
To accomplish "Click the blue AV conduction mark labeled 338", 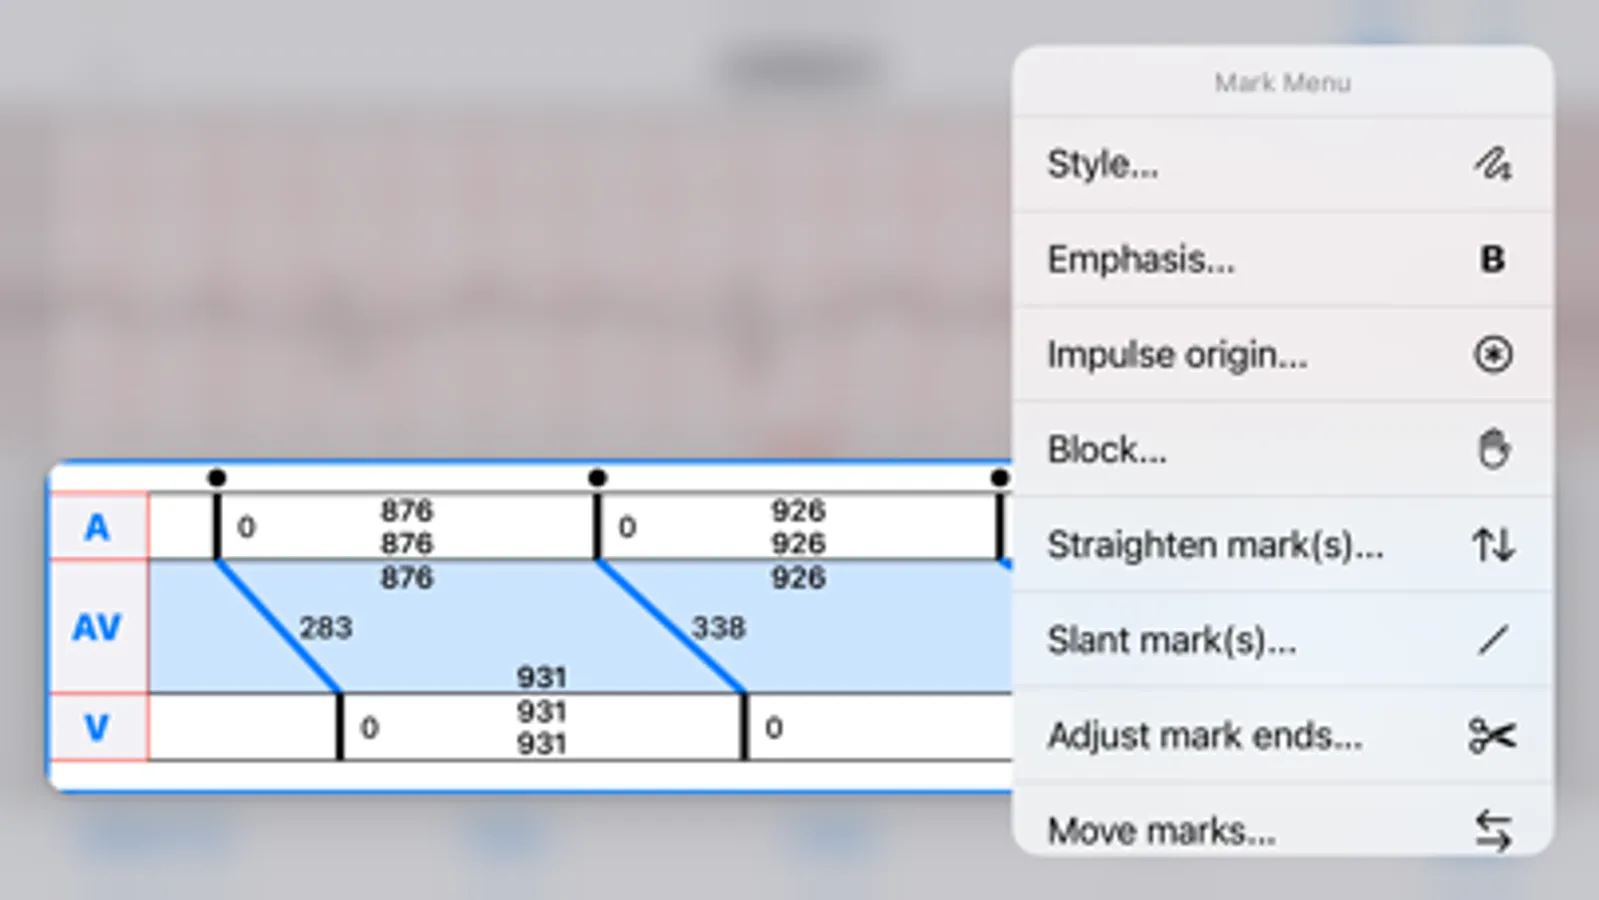I will [671, 626].
